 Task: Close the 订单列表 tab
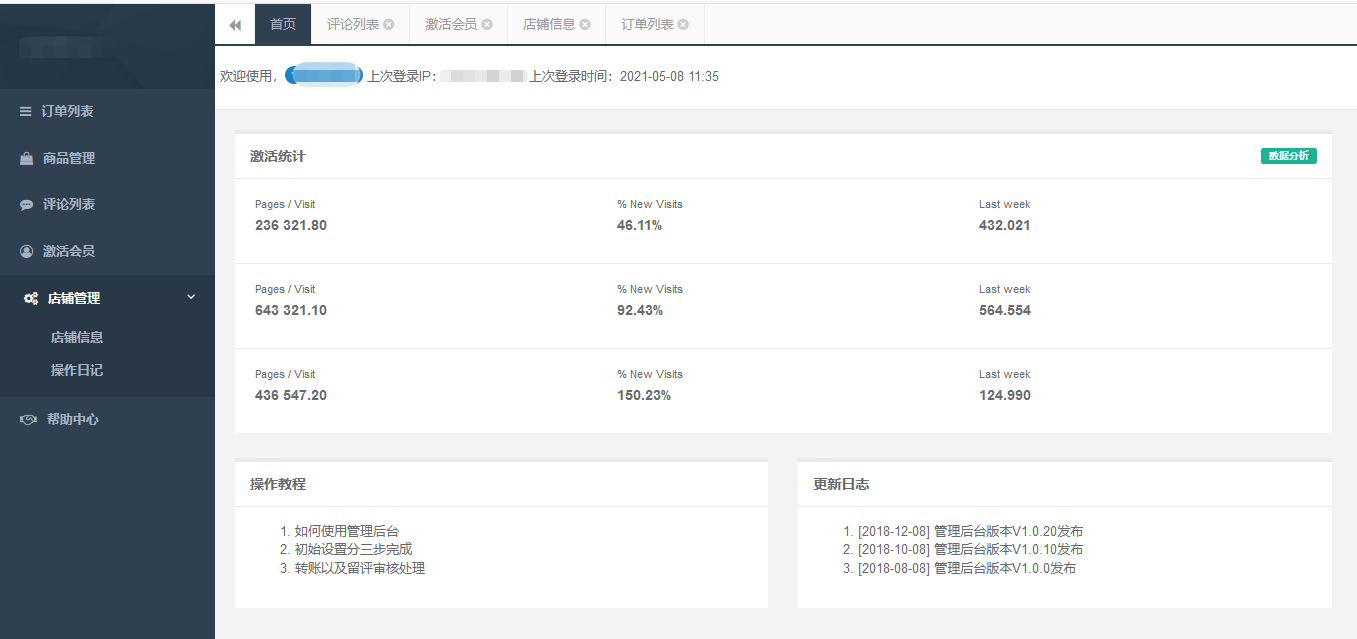pos(683,25)
